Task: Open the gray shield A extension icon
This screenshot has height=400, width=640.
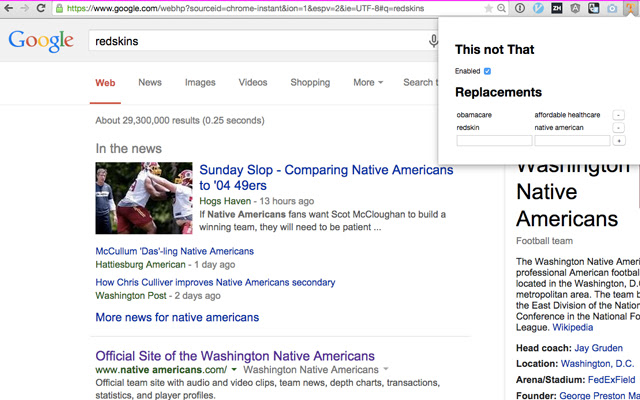Action: (x=575, y=8)
